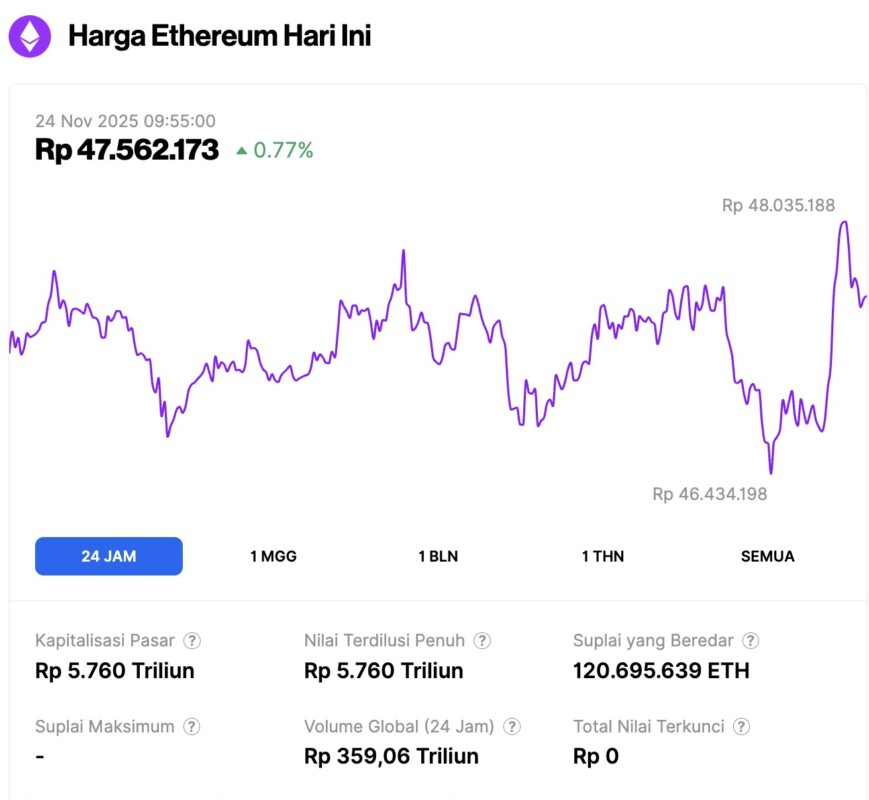Click the circulating supply value 120.695.639 ETH
Viewport: 869px width, 800px height.
coord(660,670)
